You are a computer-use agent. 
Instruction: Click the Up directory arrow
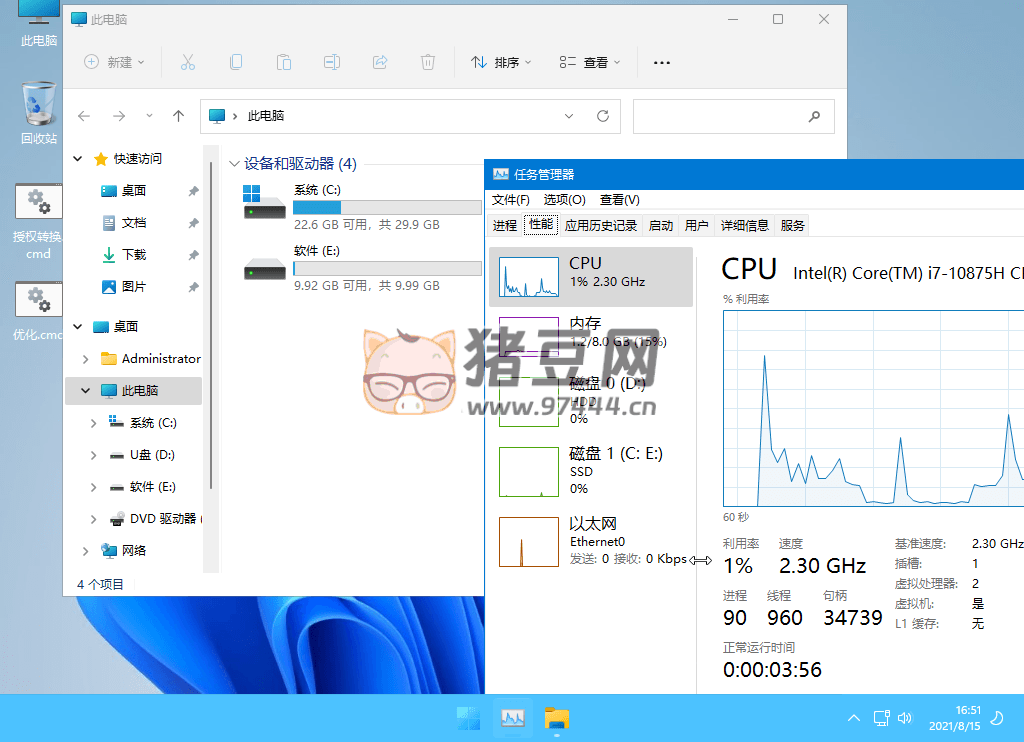click(x=178, y=116)
